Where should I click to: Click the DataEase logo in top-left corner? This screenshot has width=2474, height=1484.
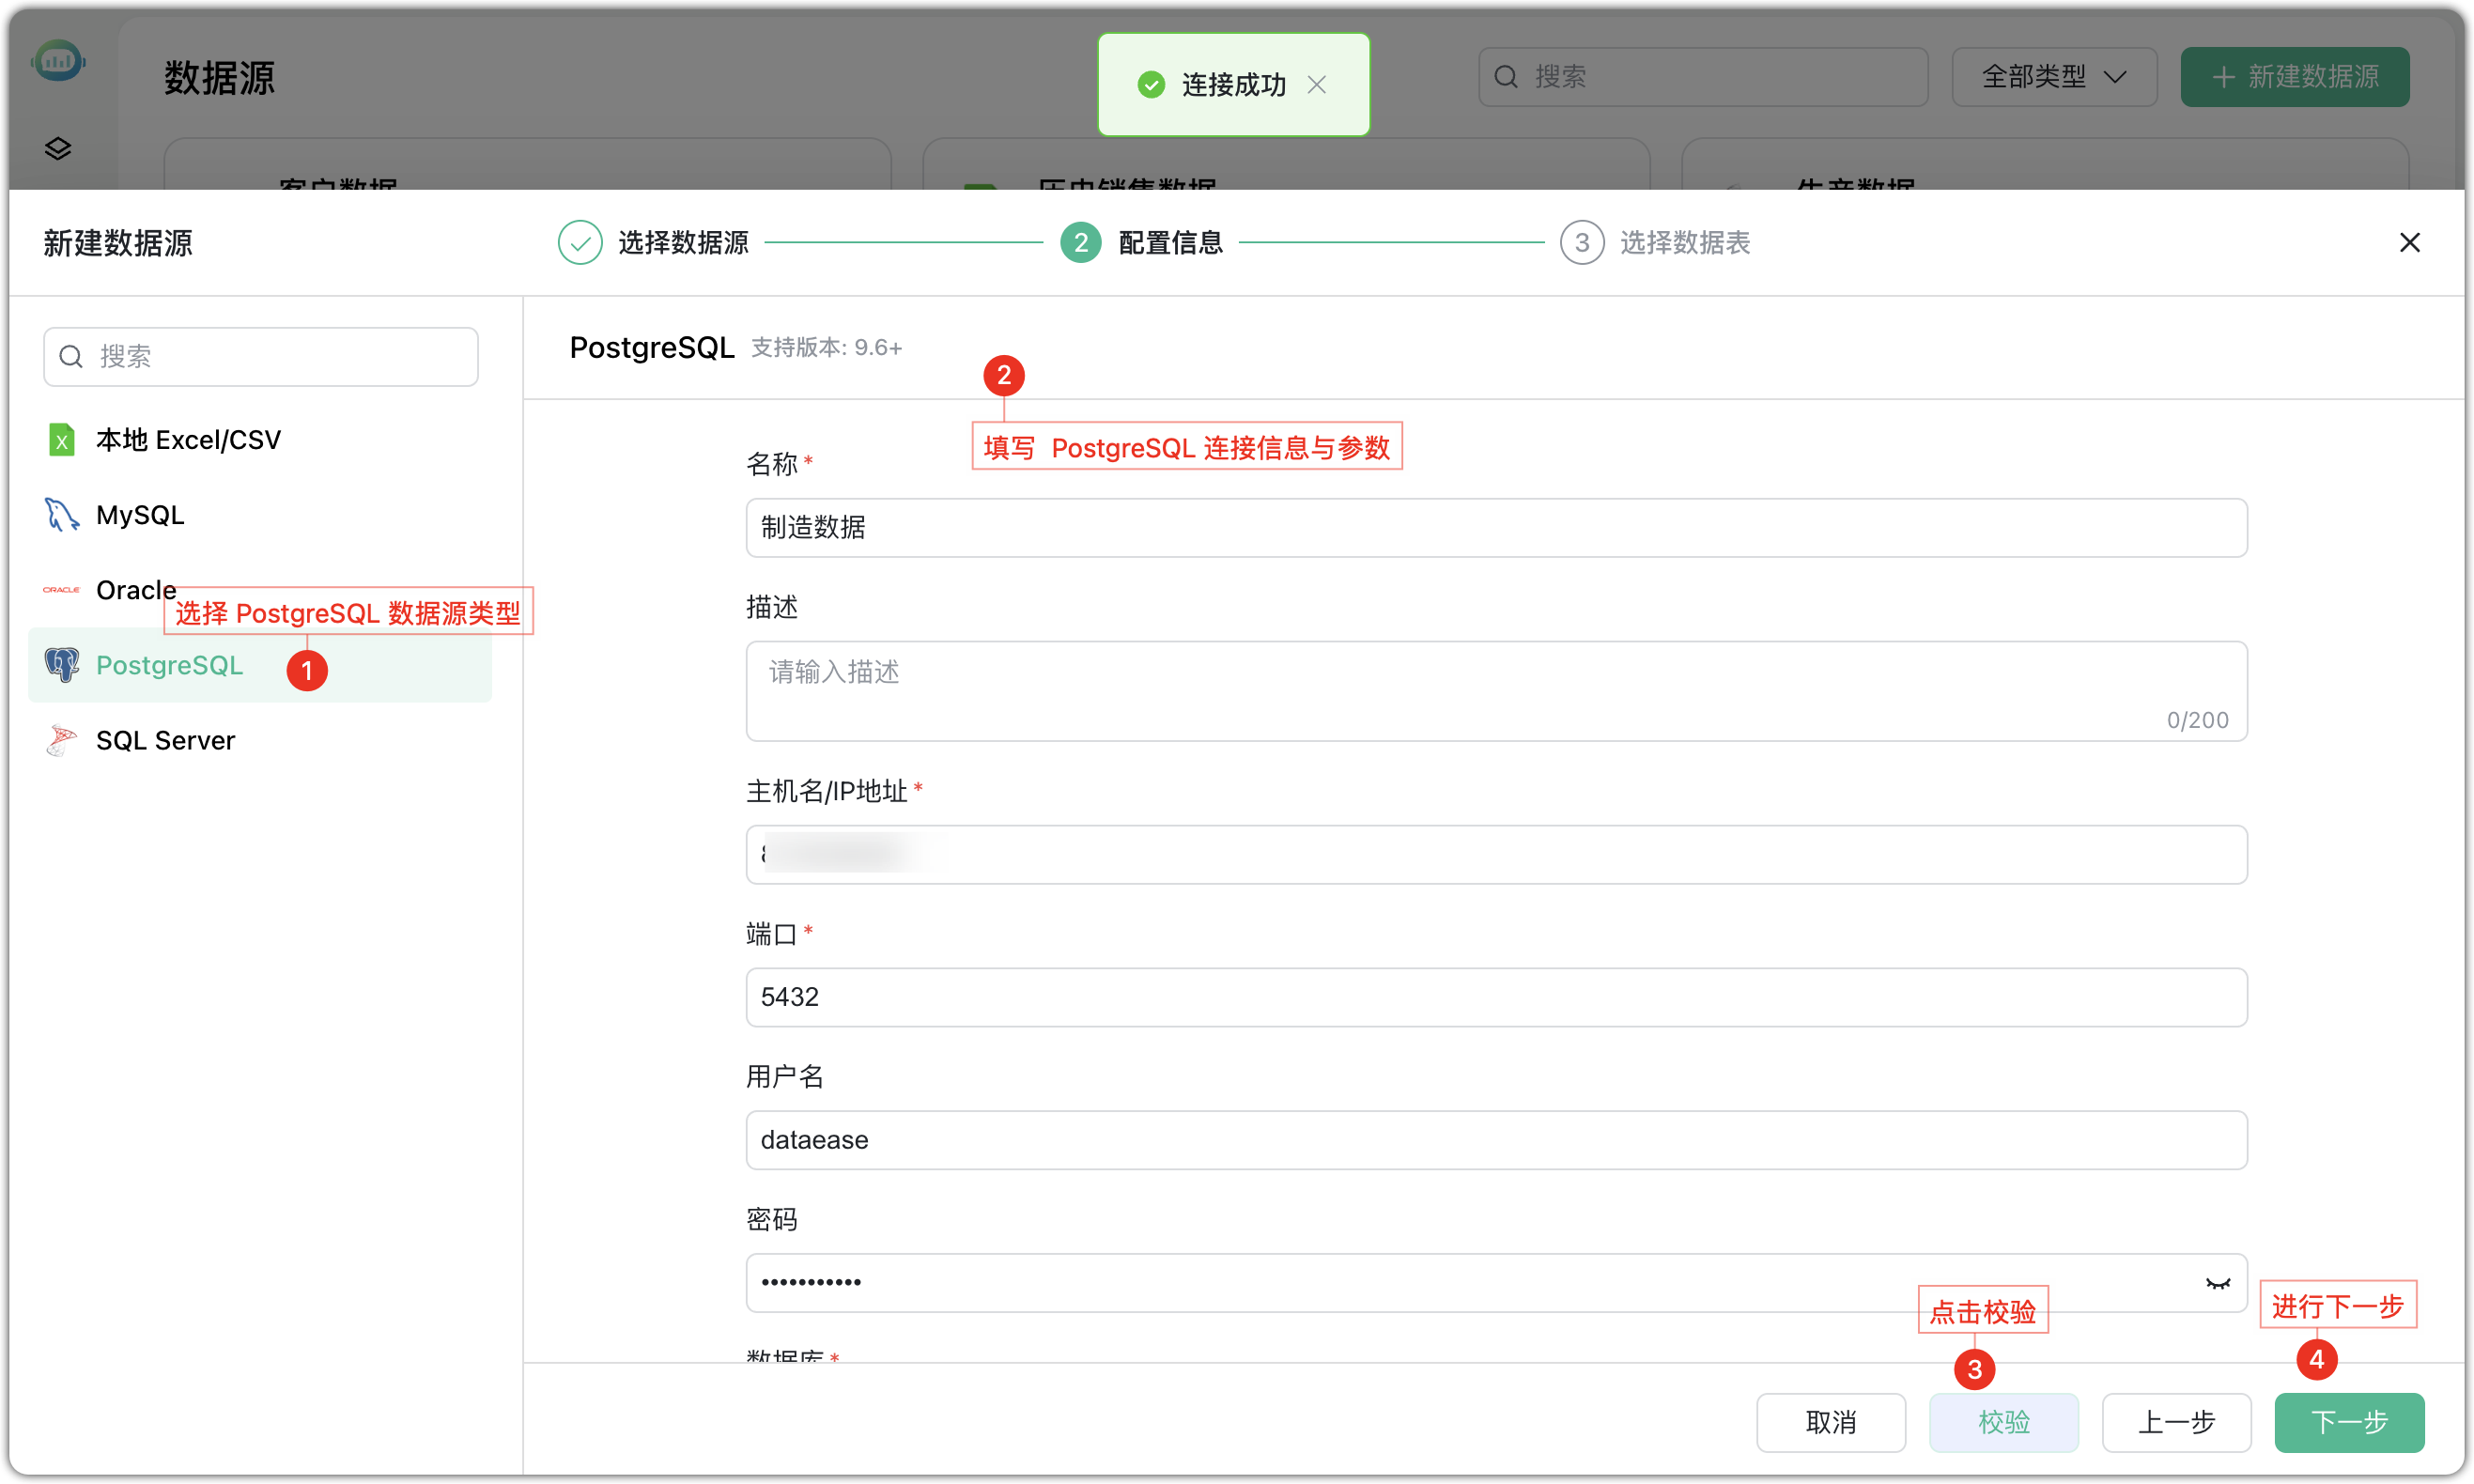(x=58, y=60)
